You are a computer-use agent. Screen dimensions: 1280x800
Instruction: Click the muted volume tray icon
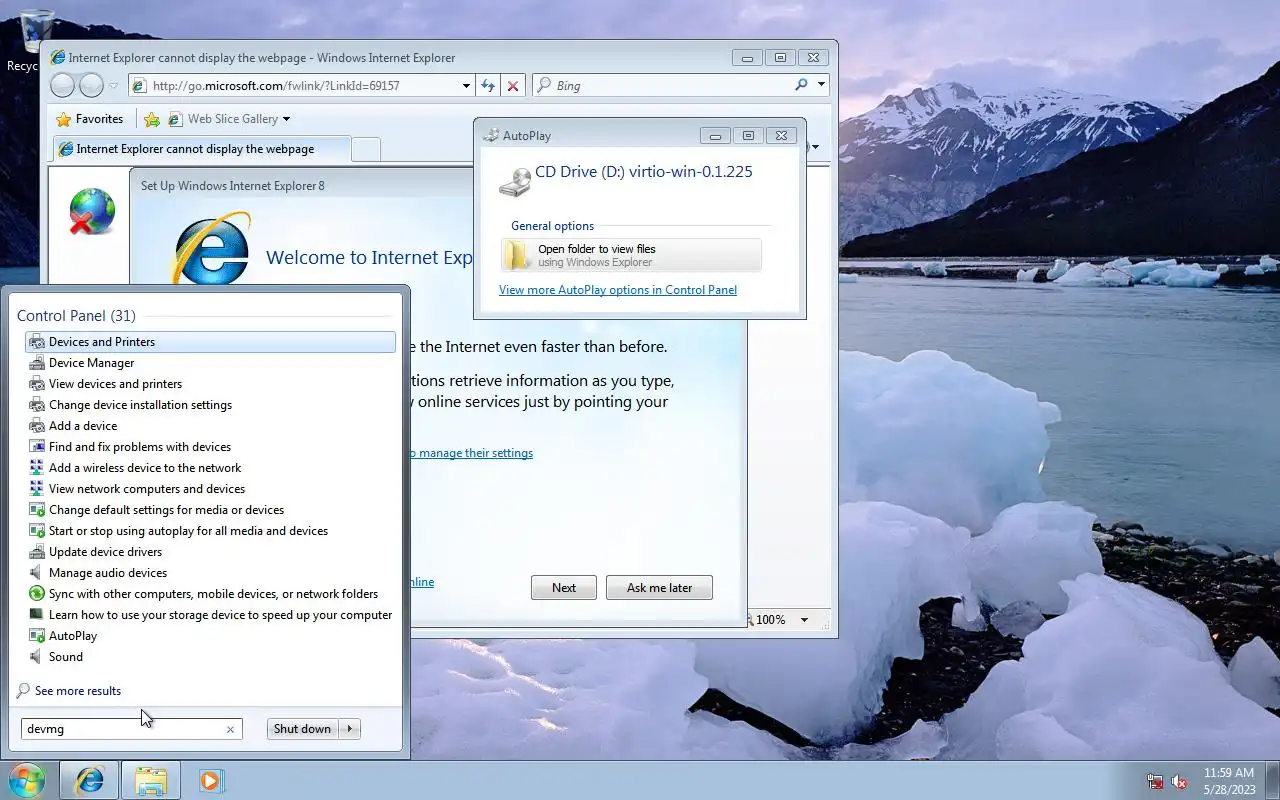[x=1179, y=781]
